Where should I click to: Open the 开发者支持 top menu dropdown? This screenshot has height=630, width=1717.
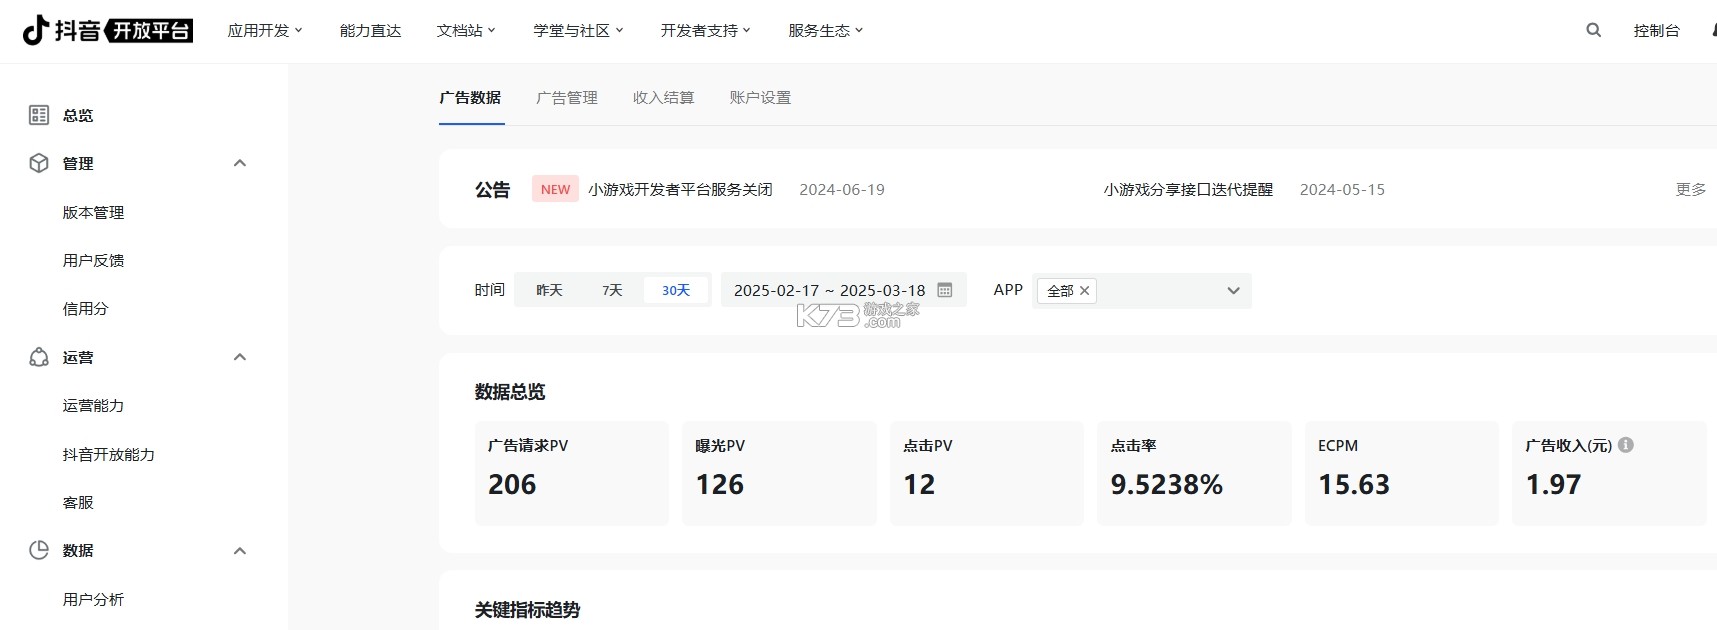coord(705,31)
